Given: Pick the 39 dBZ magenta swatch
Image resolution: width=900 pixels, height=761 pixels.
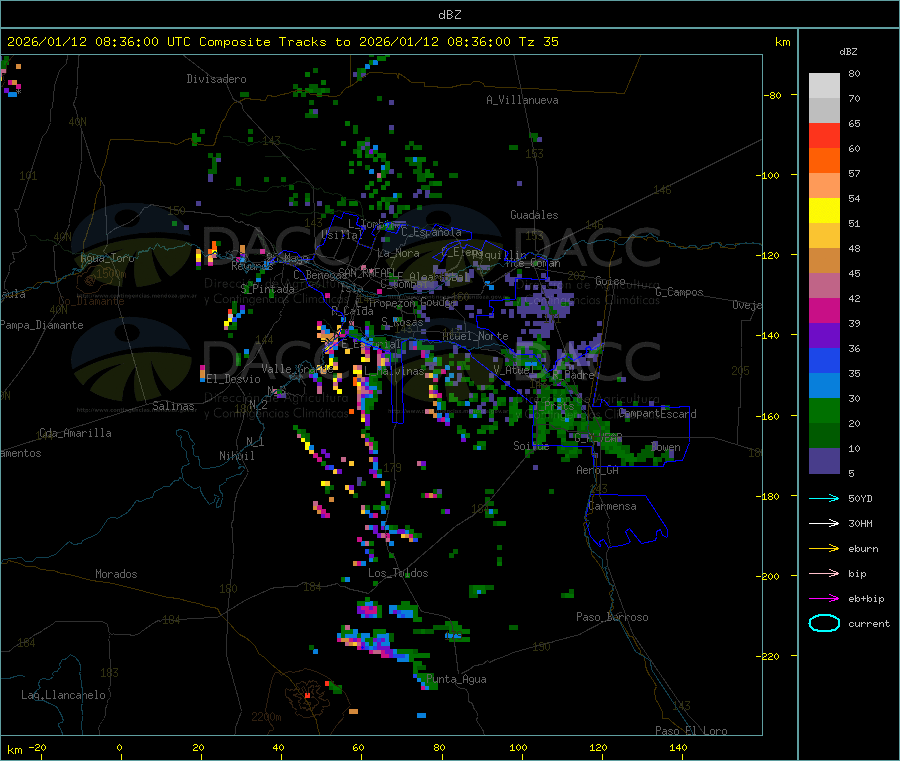Looking at the screenshot, I should pyautogui.click(x=824, y=310).
